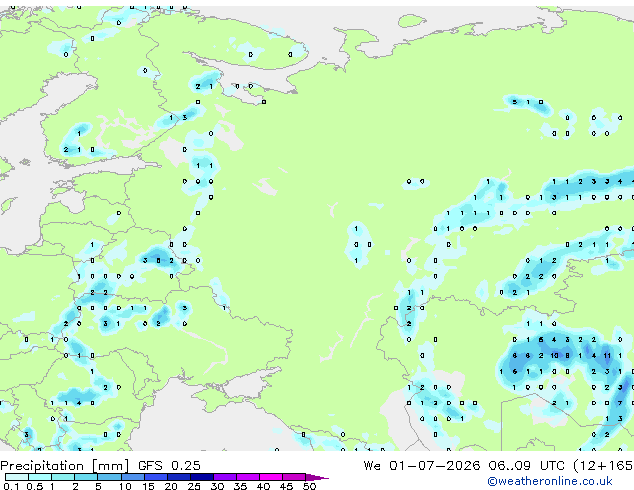The height and width of the screenshot is (490, 634).
Task: Click the 7 precipitation value on the map
Action: point(620,403)
